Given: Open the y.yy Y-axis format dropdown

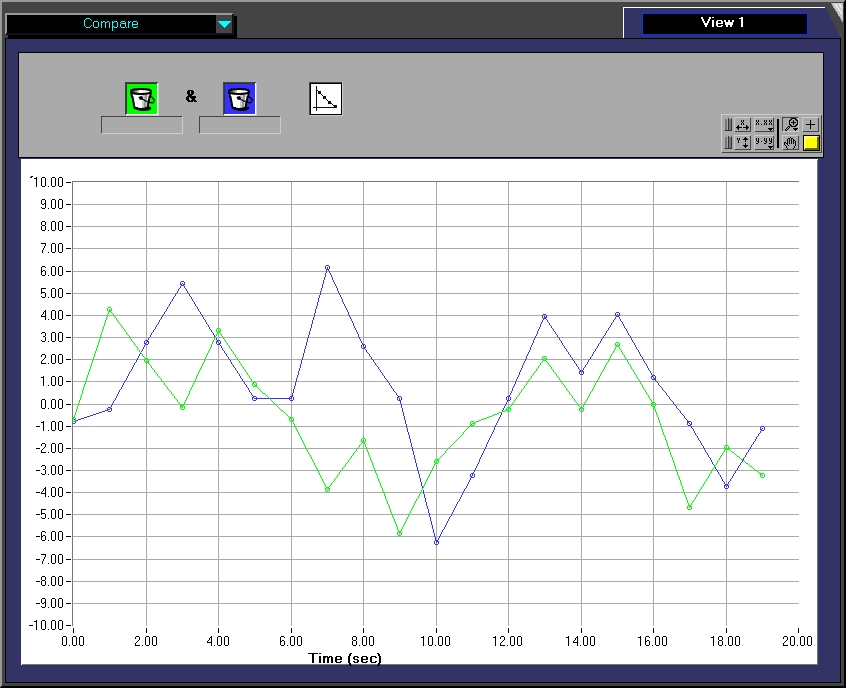Looking at the screenshot, I should click(x=764, y=143).
